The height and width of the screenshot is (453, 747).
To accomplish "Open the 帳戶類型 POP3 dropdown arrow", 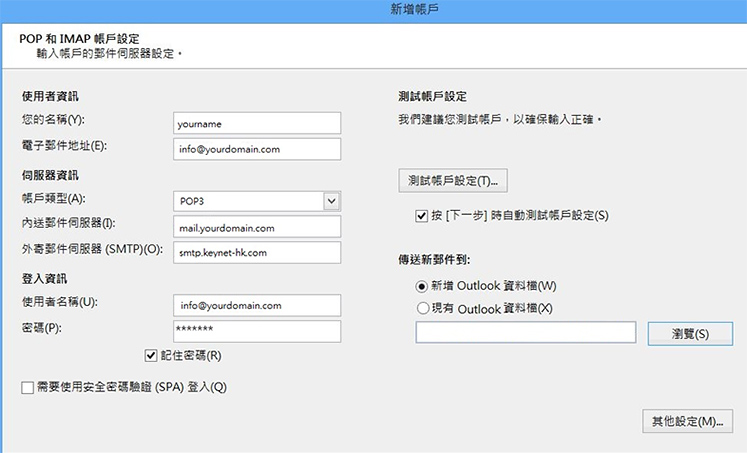I will tap(331, 200).
